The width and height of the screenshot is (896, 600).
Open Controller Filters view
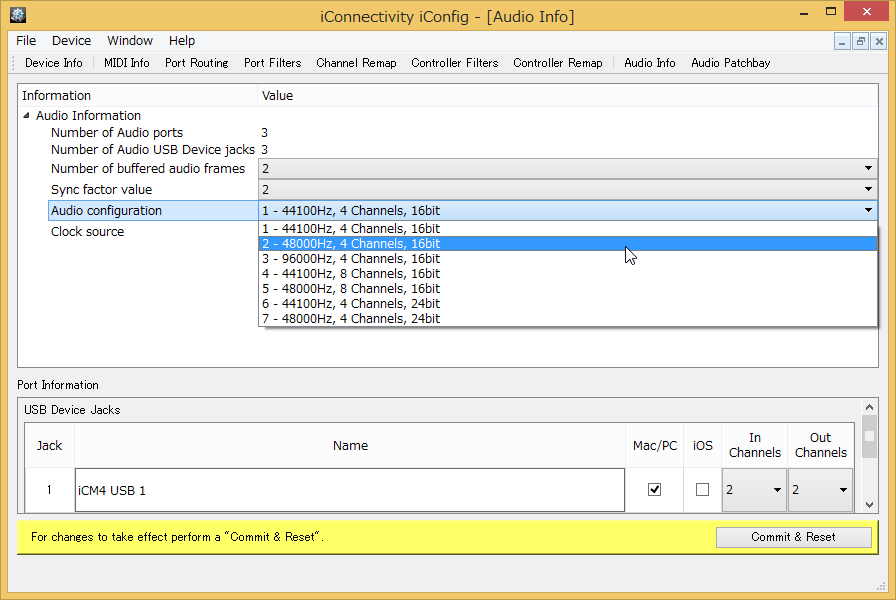tap(454, 63)
